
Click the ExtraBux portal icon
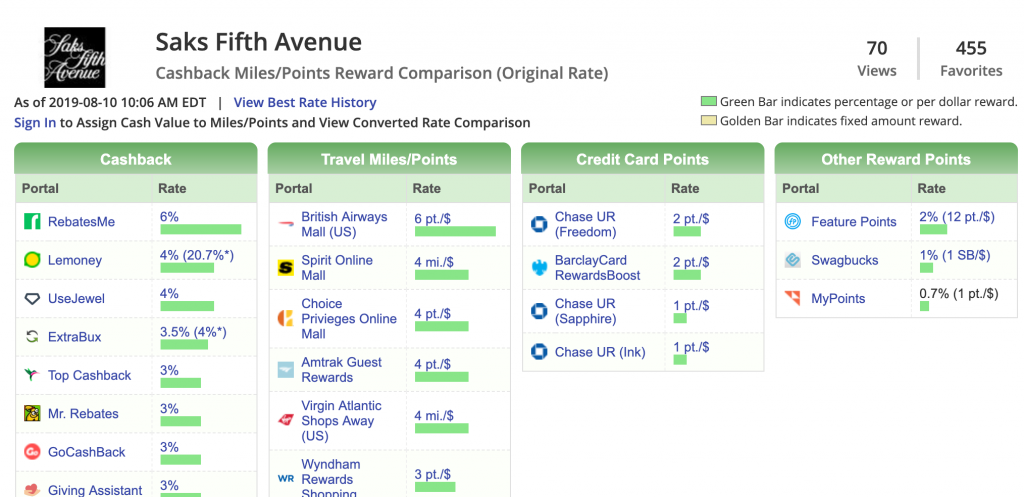coord(32,337)
